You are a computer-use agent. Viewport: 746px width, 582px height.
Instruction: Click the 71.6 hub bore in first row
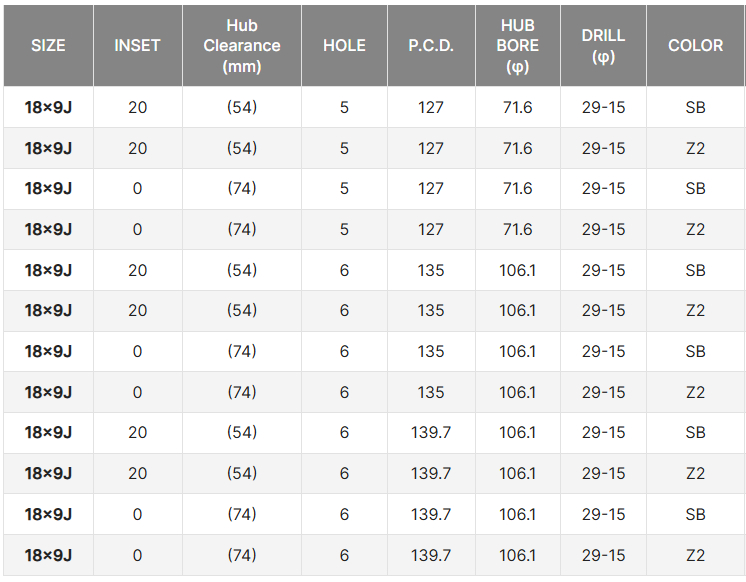click(518, 108)
